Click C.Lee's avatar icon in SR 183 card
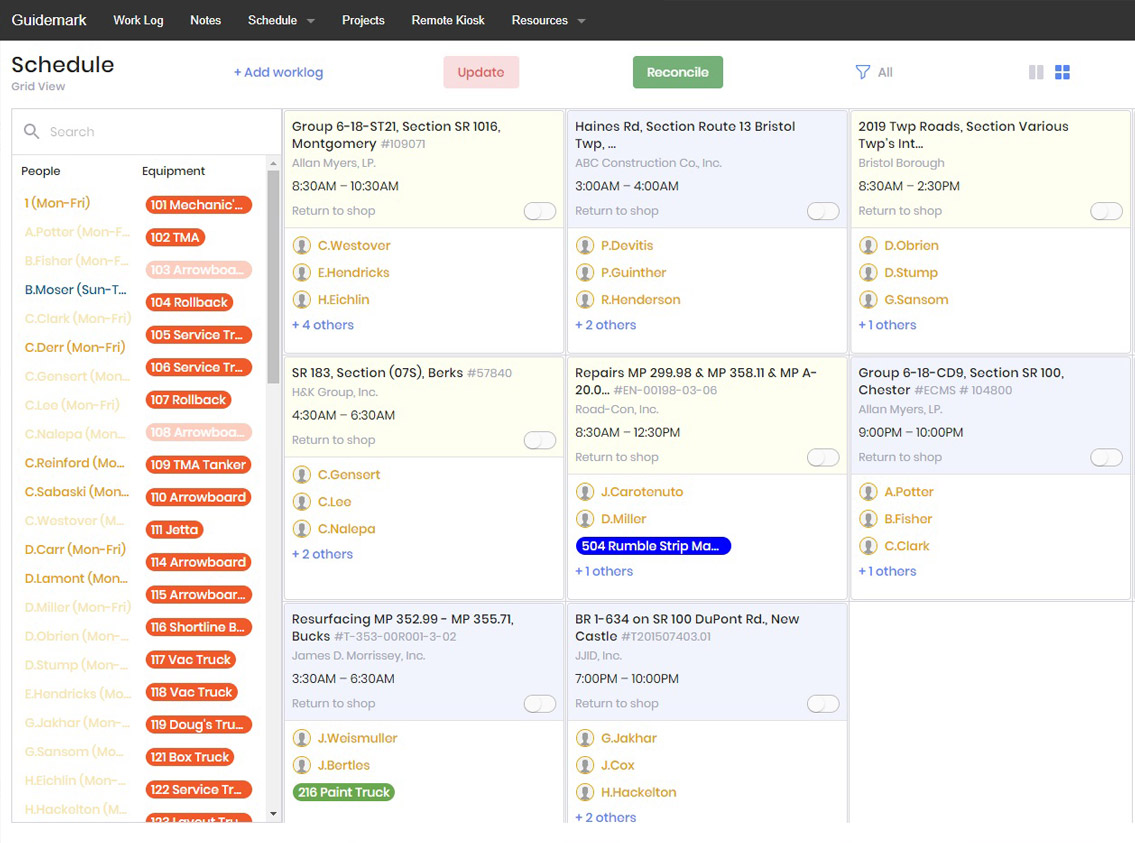This screenshot has width=1135, height=843. (301, 501)
